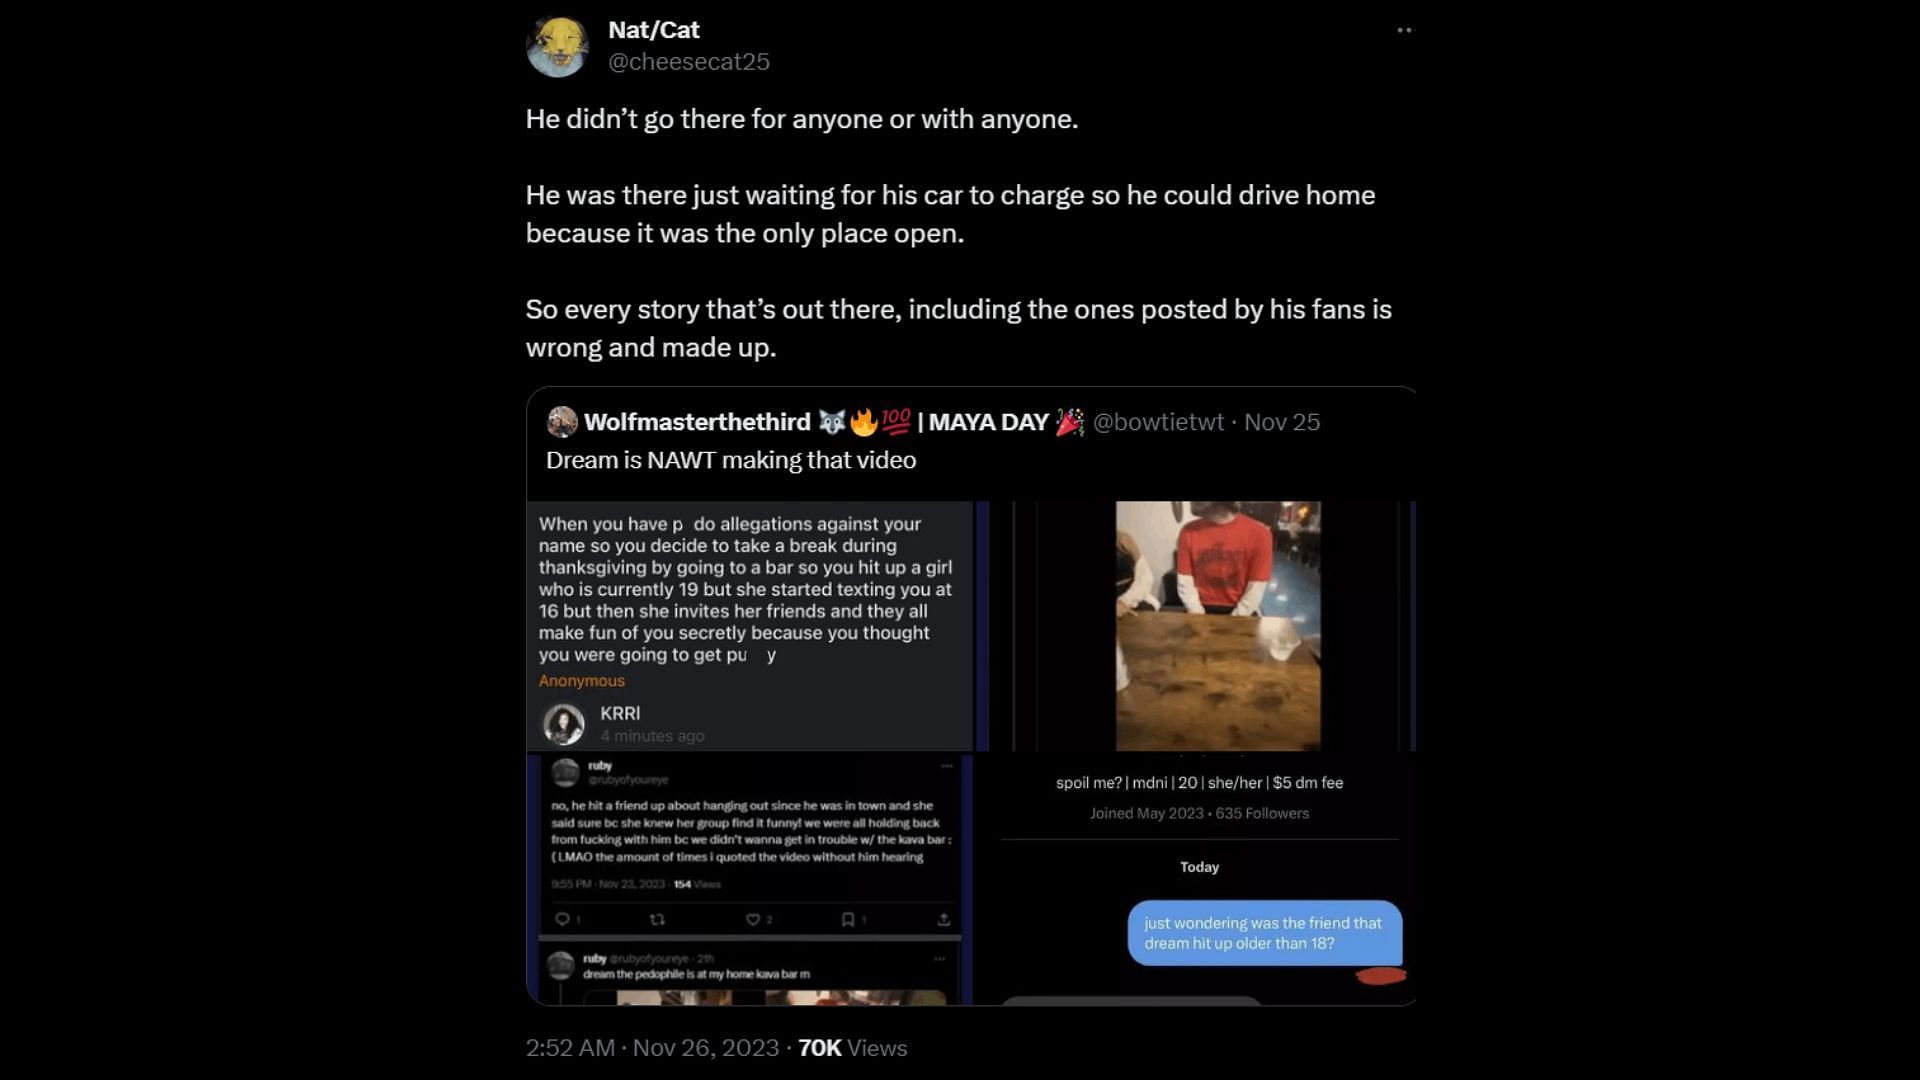The image size is (1920, 1080).
Task: Open the @cheesecat25 handle link
Action: [689, 62]
